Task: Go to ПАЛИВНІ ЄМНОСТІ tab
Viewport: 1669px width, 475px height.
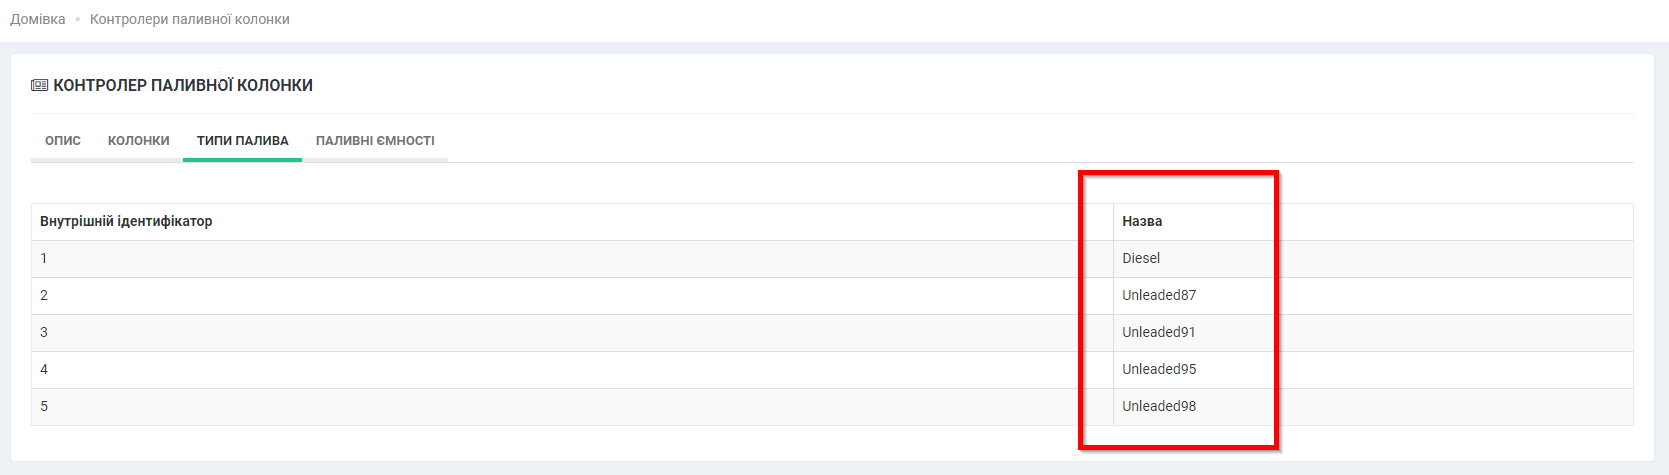Action: click(x=375, y=141)
